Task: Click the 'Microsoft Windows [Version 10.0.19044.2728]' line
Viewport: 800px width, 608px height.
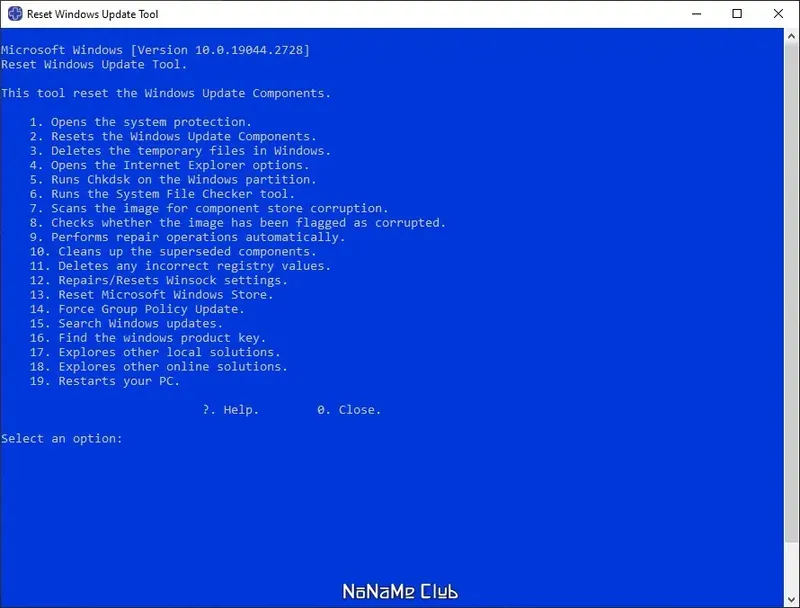Action: [x=155, y=50]
